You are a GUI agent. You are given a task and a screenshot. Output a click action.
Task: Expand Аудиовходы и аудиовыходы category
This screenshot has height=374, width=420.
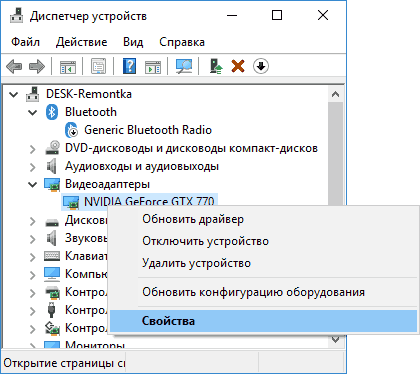(x=33, y=167)
